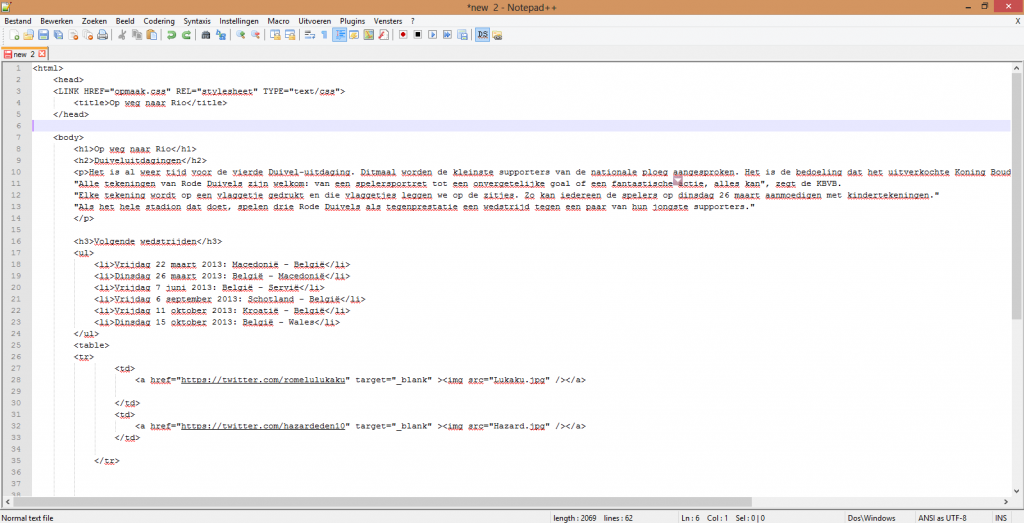The width and height of the screenshot is (1024, 523).
Task: Toggle INS insert mode in status bar
Action: point(1001,518)
